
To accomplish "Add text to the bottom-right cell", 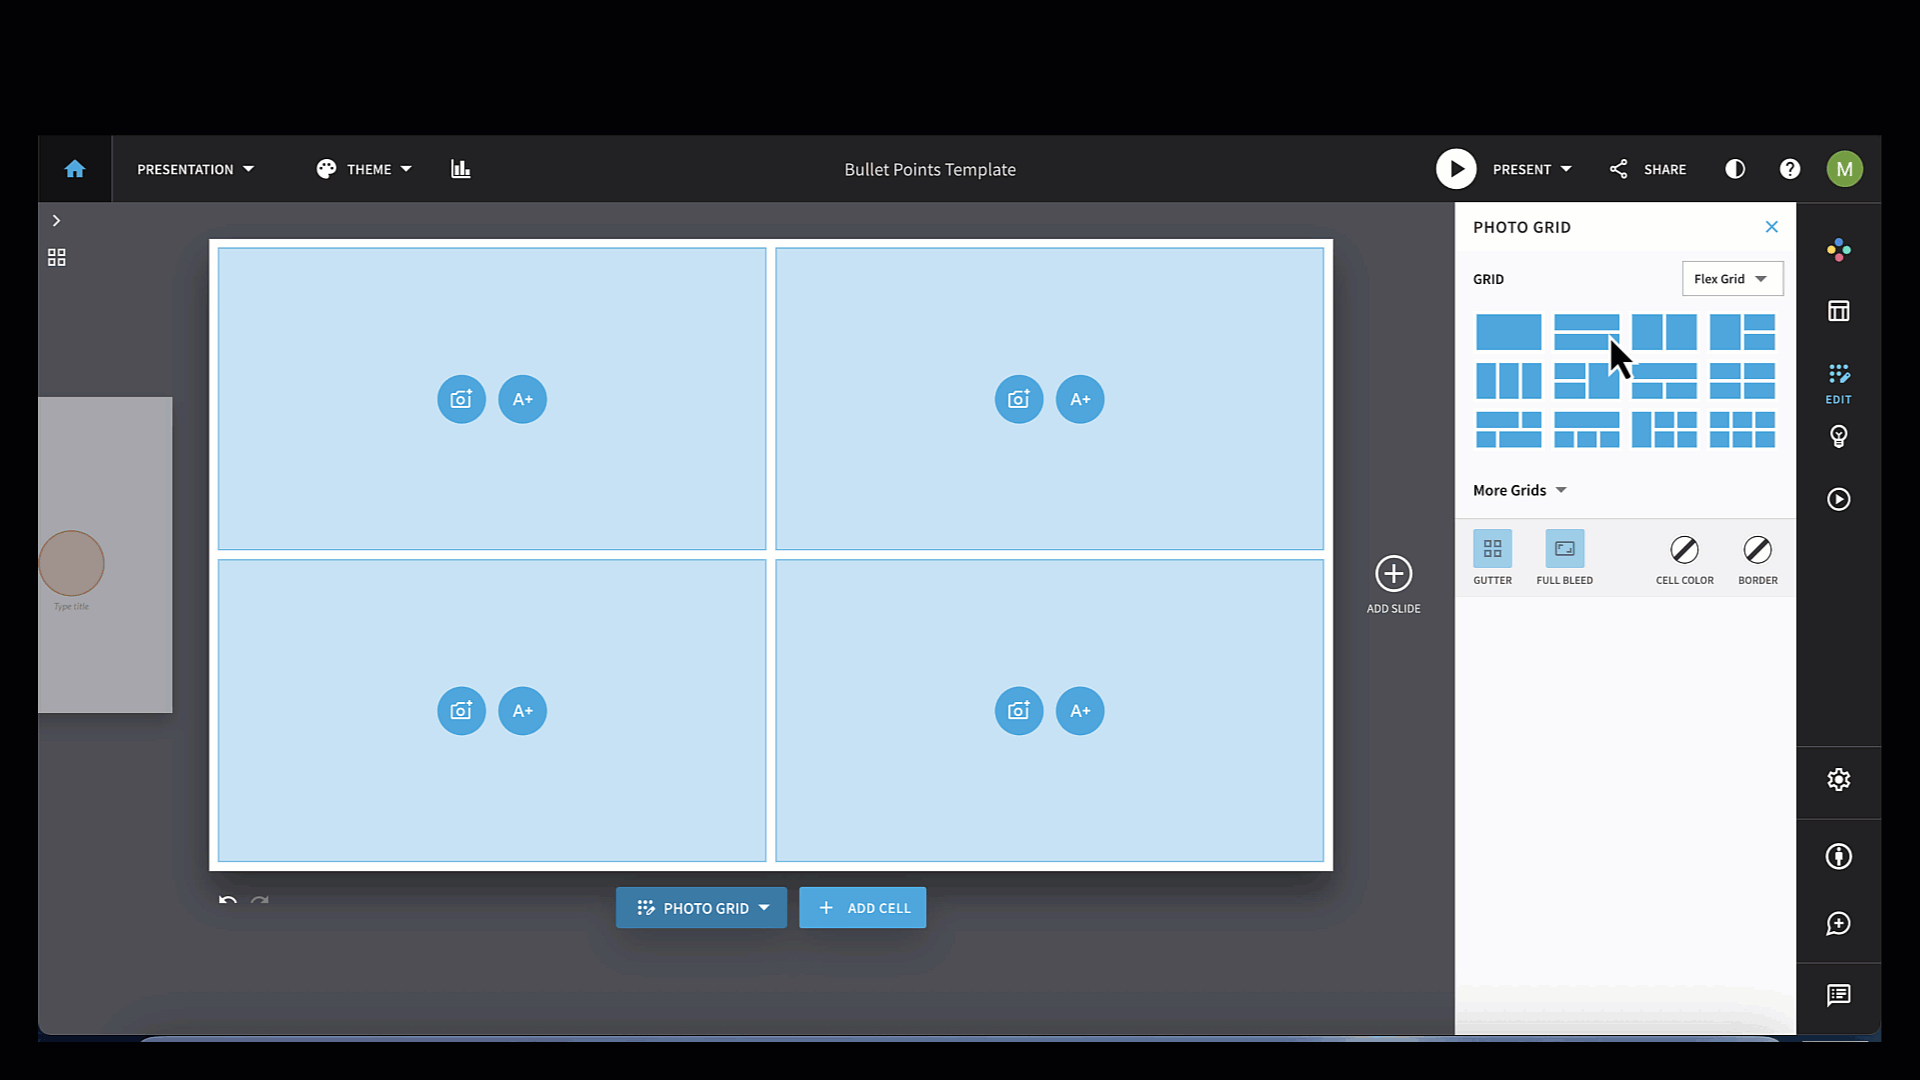I will [x=1080, y=711].
